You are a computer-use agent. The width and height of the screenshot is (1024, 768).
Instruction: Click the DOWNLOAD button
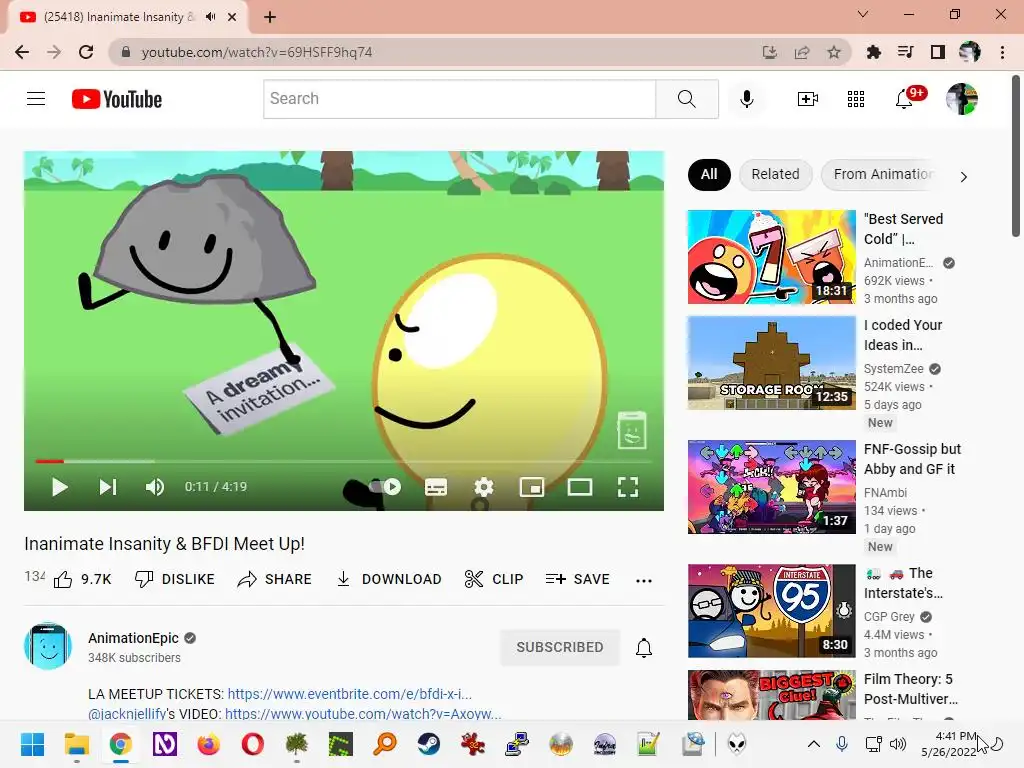(389, 579)
